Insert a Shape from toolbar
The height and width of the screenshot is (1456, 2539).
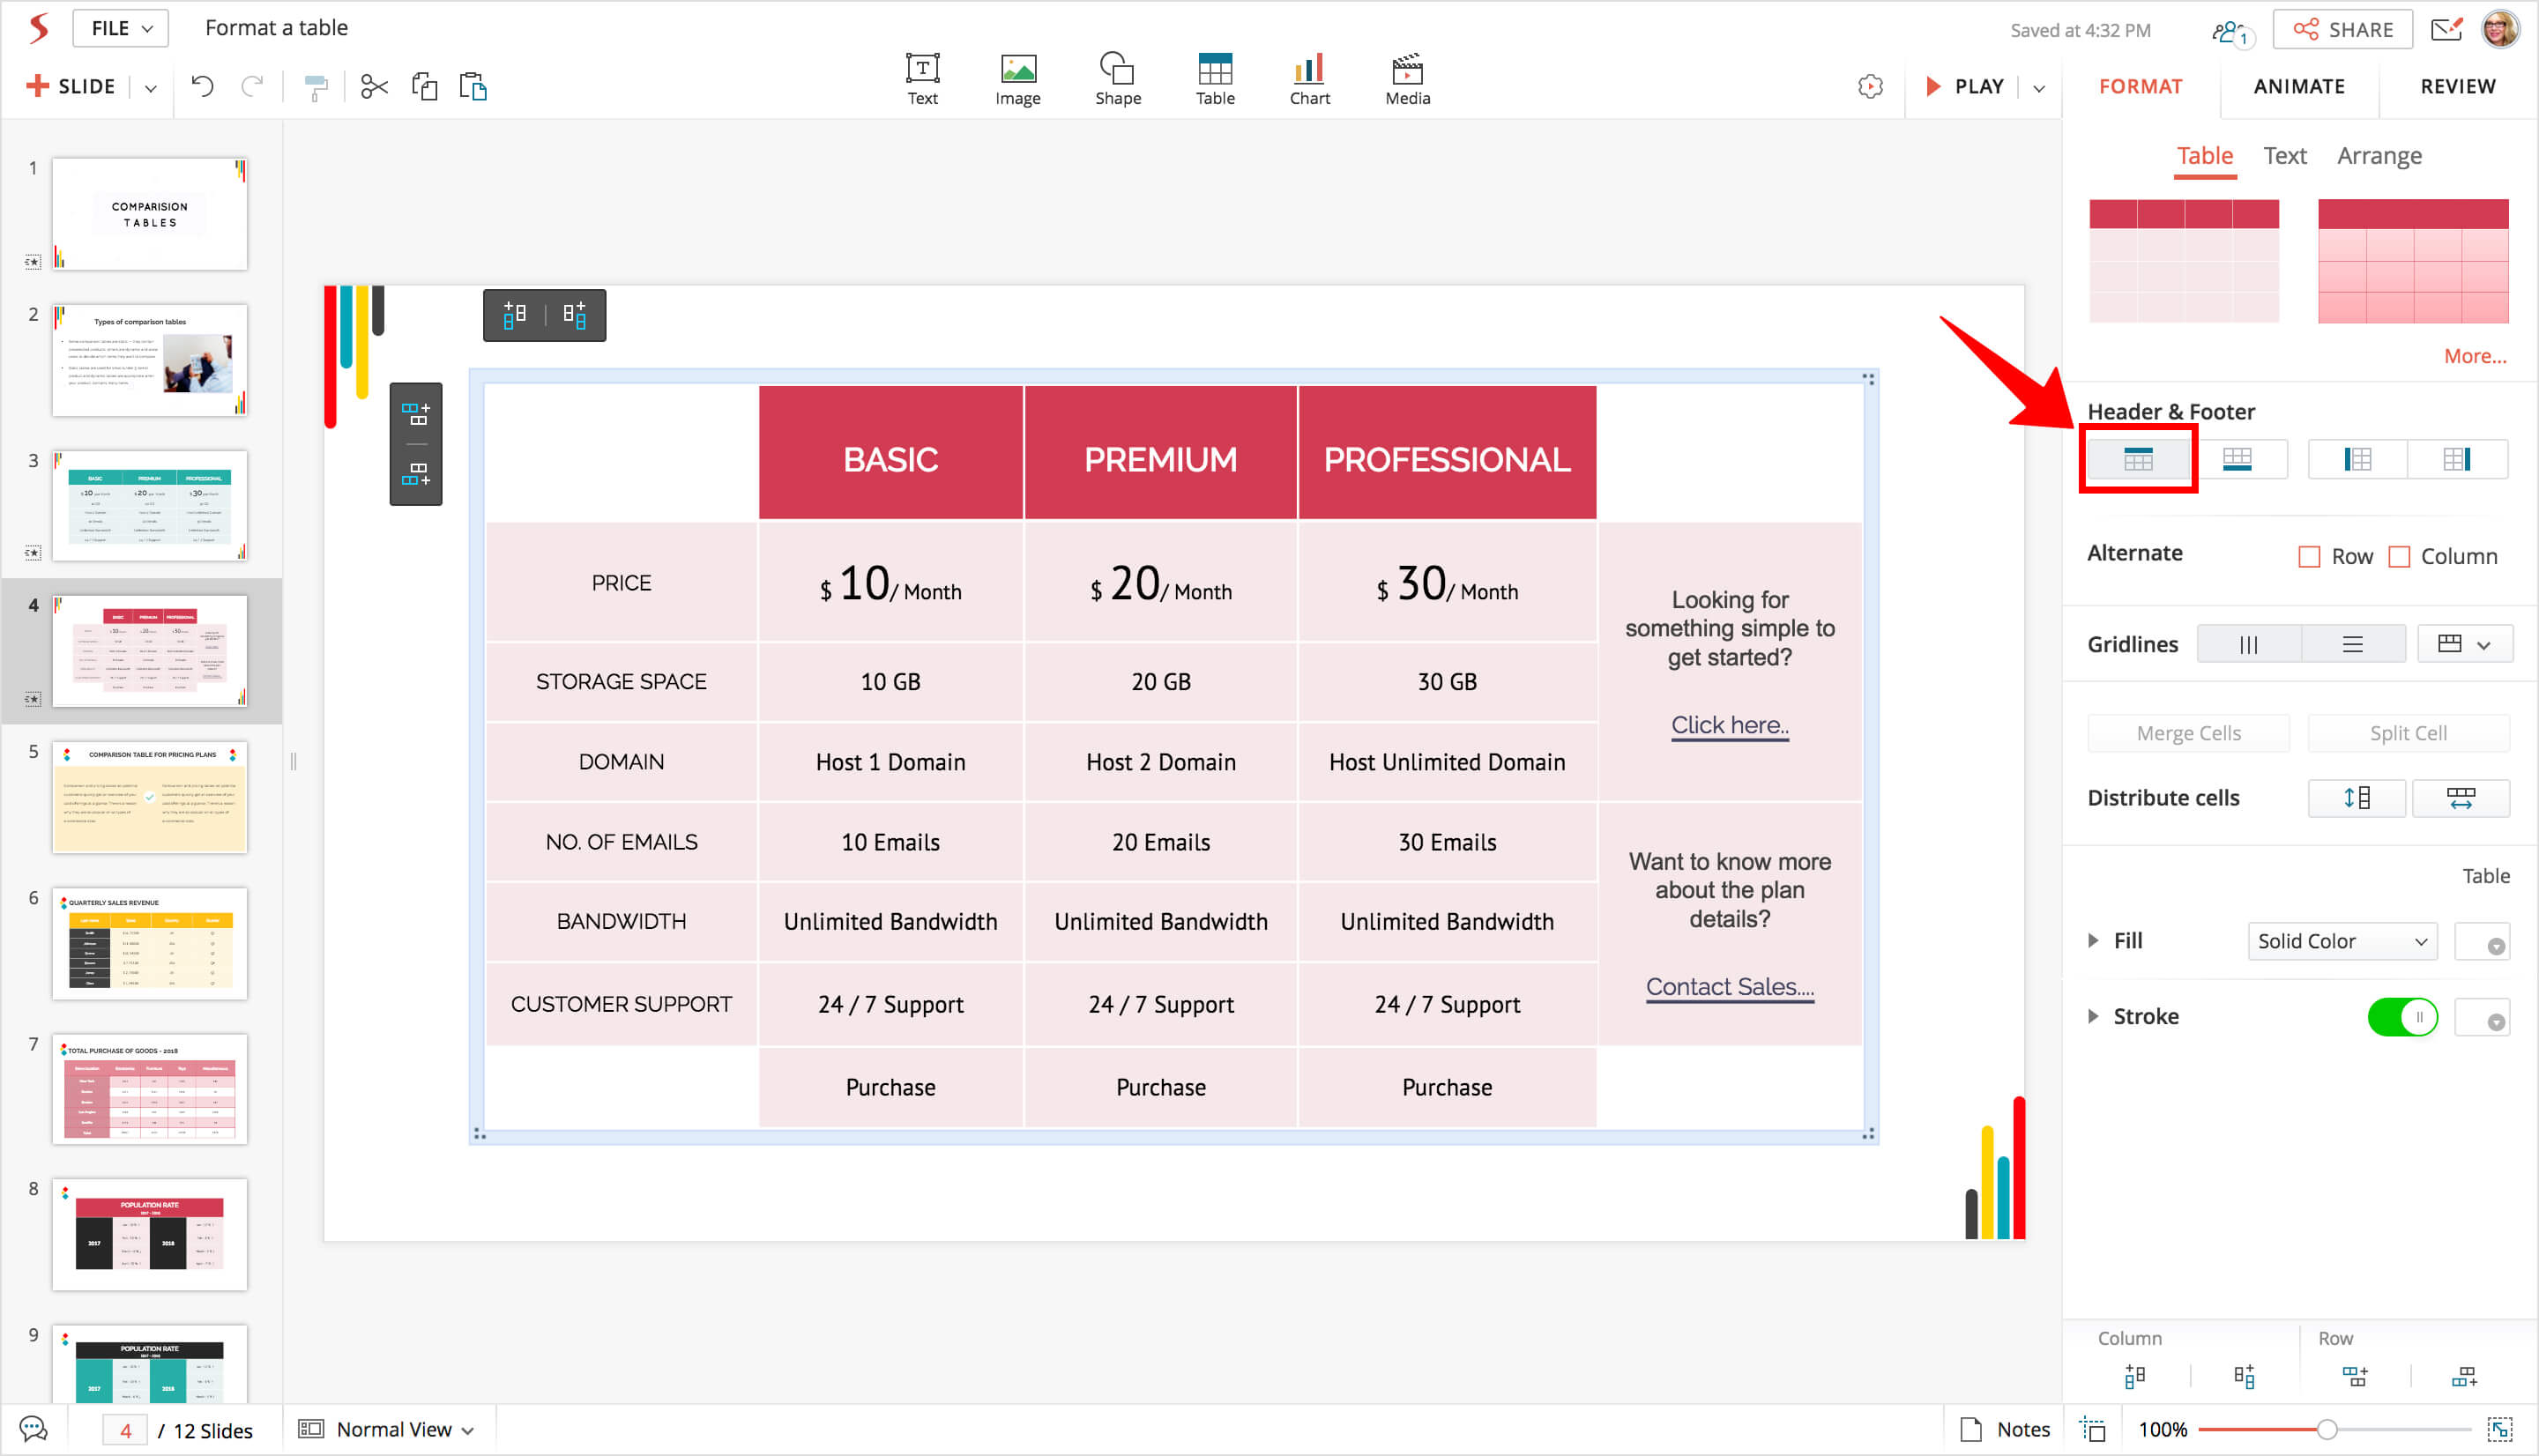pyautogui.click(x=1117, y=78)
